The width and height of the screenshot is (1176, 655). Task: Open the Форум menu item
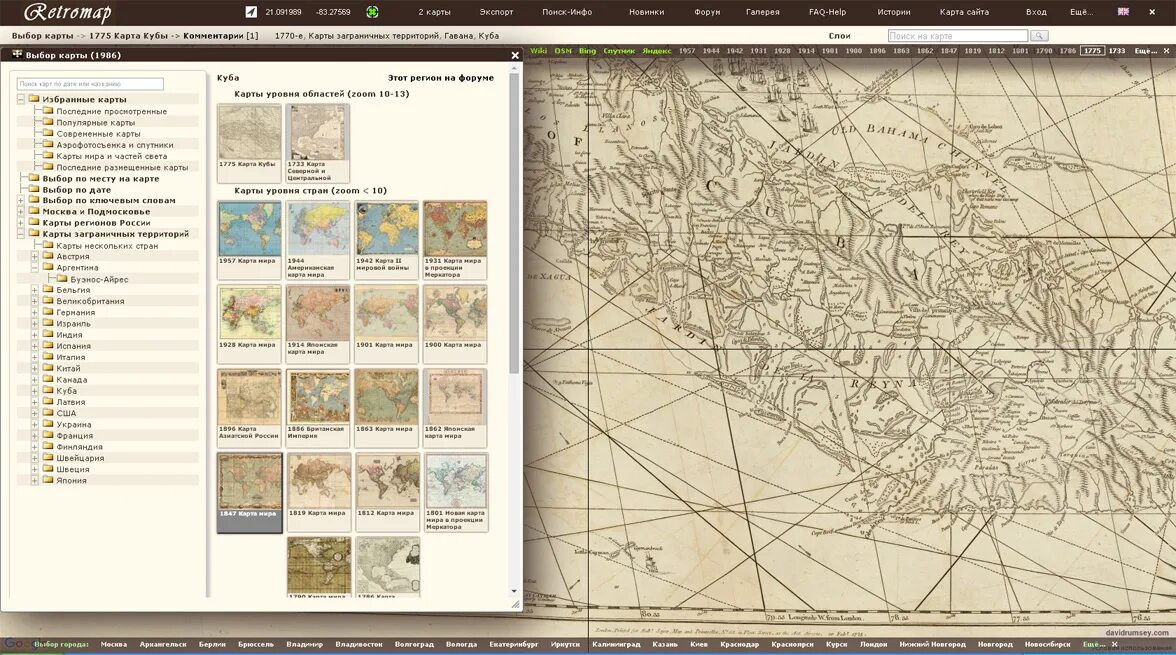[706, 12]
